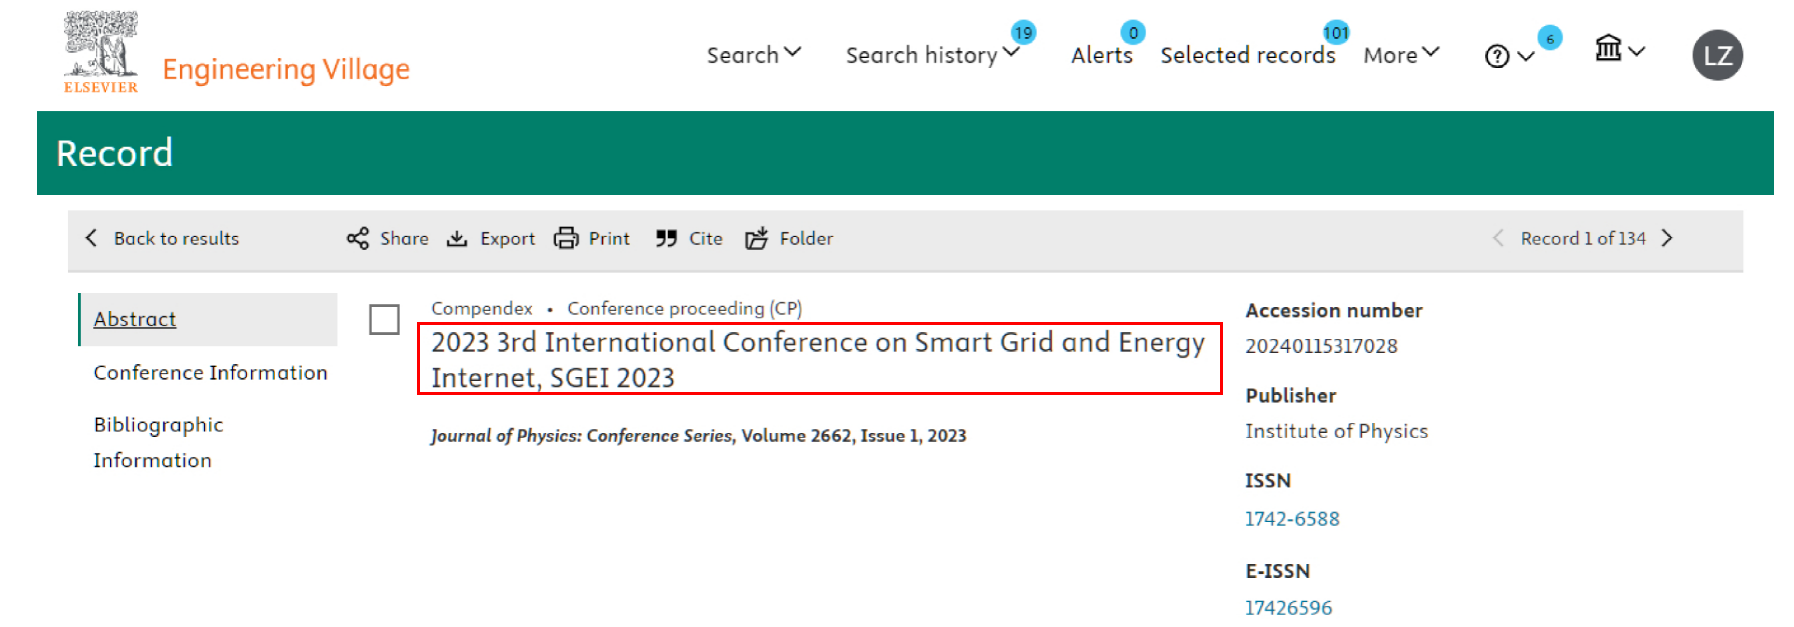This screenshot has height=627, width=1794.
Task: Click the Elsevier tree logo
Action: pos(101,52)
